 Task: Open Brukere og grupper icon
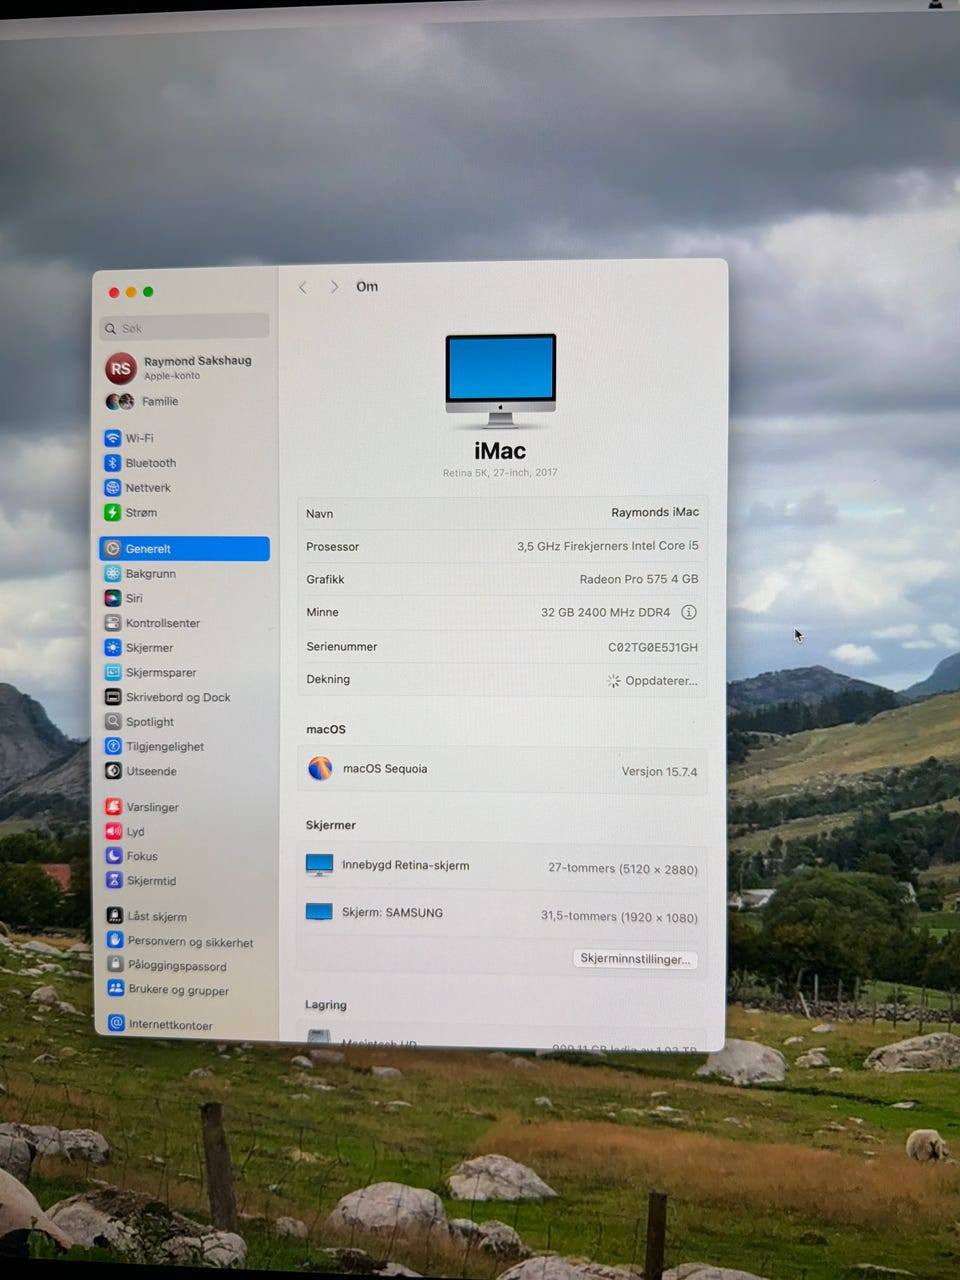116,988
